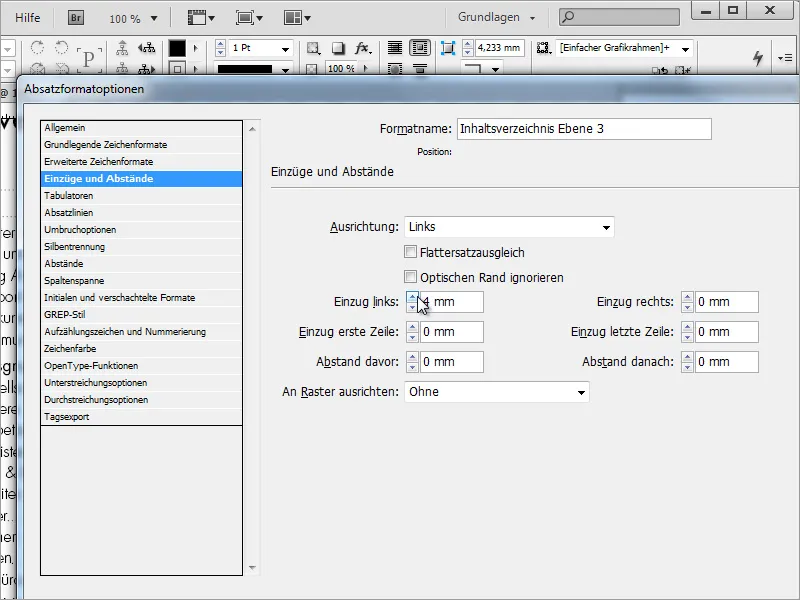This screenshot has width=800, height=600.
Task: Select Tagsexport category
Action: pyautogui.click(x=141, y=417)
